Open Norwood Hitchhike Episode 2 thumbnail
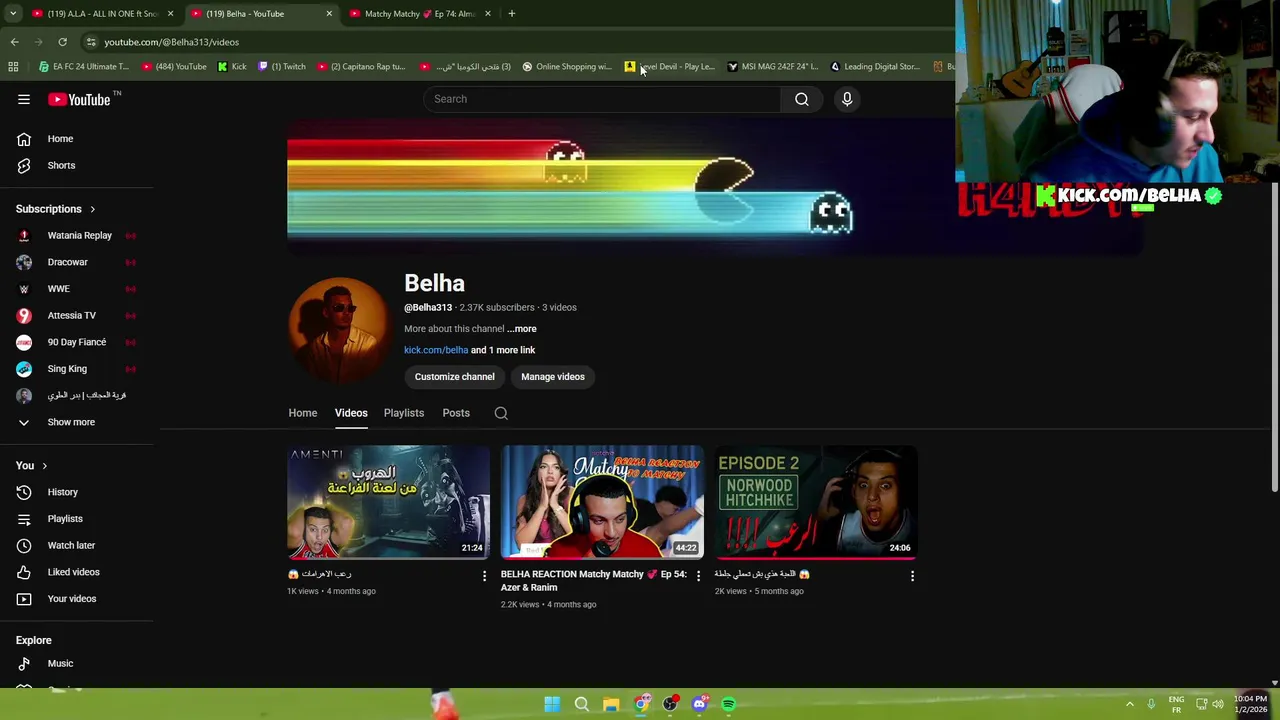The image size is (1280, 720). (x=816, y=502)
